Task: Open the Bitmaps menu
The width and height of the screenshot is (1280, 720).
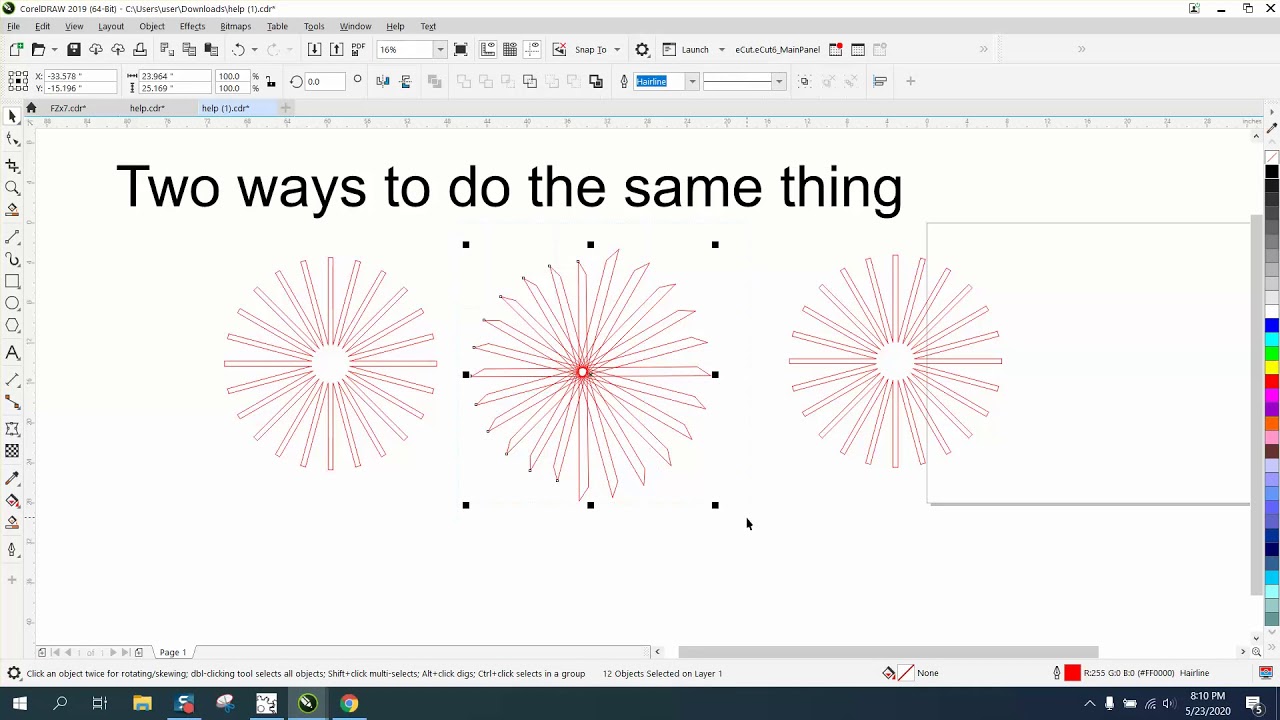Action: 235,26
